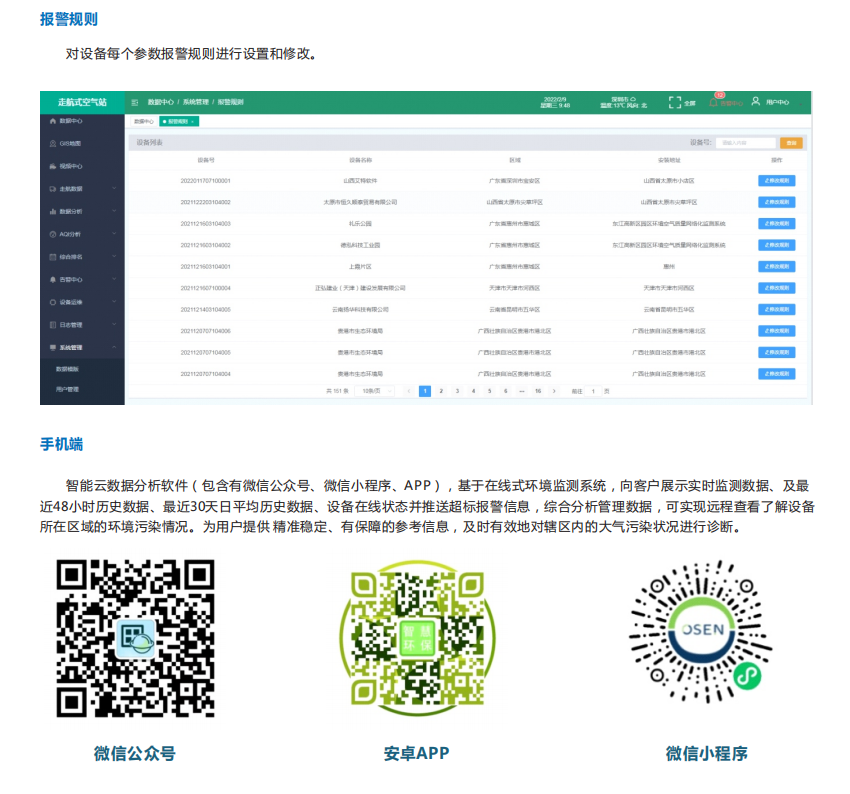Open the 用户中心 dropdown arrow in header
The width and height of the screenshot is (850, 794).
click(x=800, y=103)
